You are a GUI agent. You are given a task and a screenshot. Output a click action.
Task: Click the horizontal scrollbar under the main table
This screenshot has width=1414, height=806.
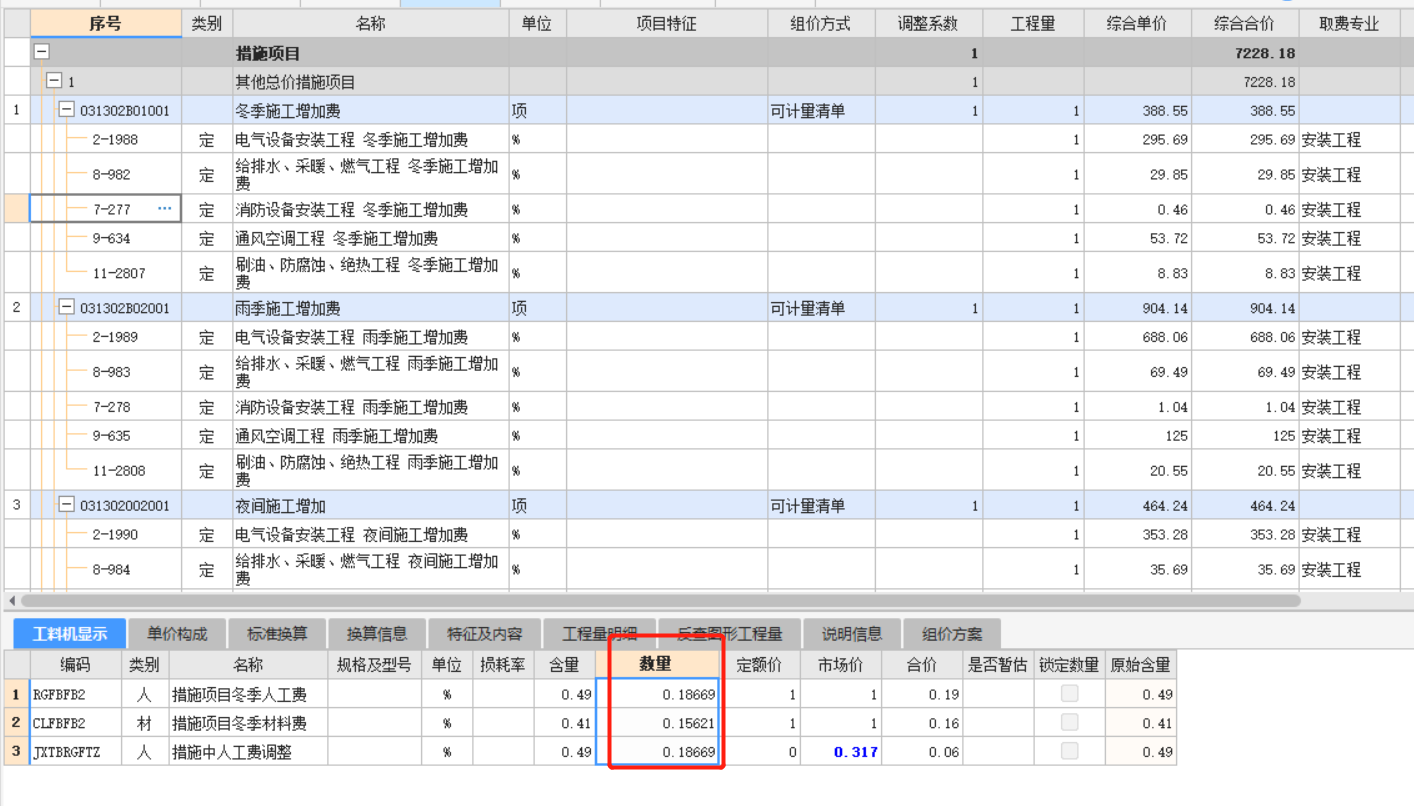click(x=660, y=601)
